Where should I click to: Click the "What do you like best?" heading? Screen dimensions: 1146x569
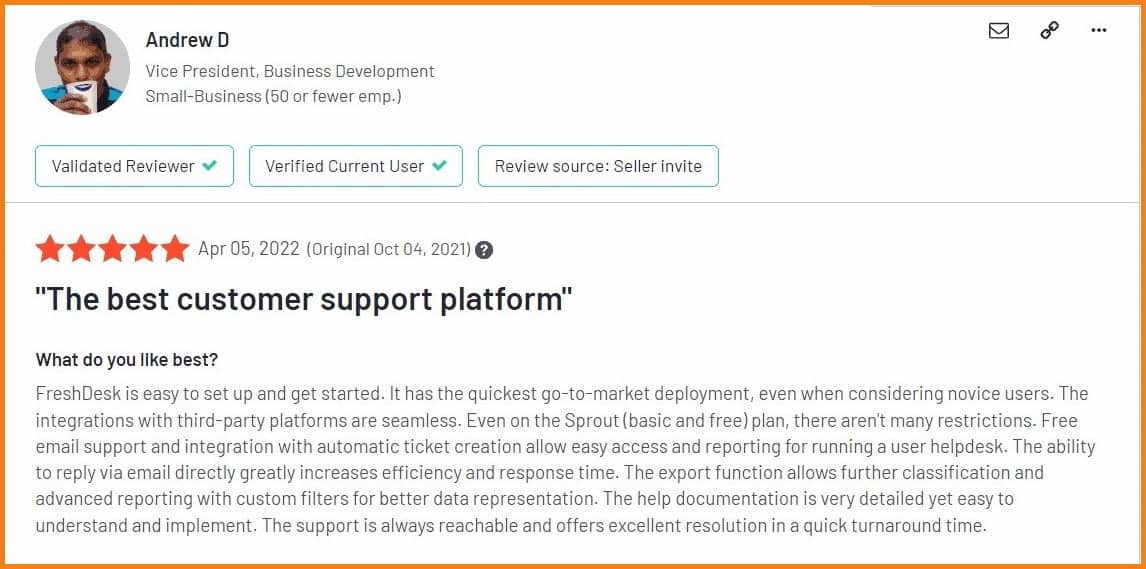pos(127,360)
